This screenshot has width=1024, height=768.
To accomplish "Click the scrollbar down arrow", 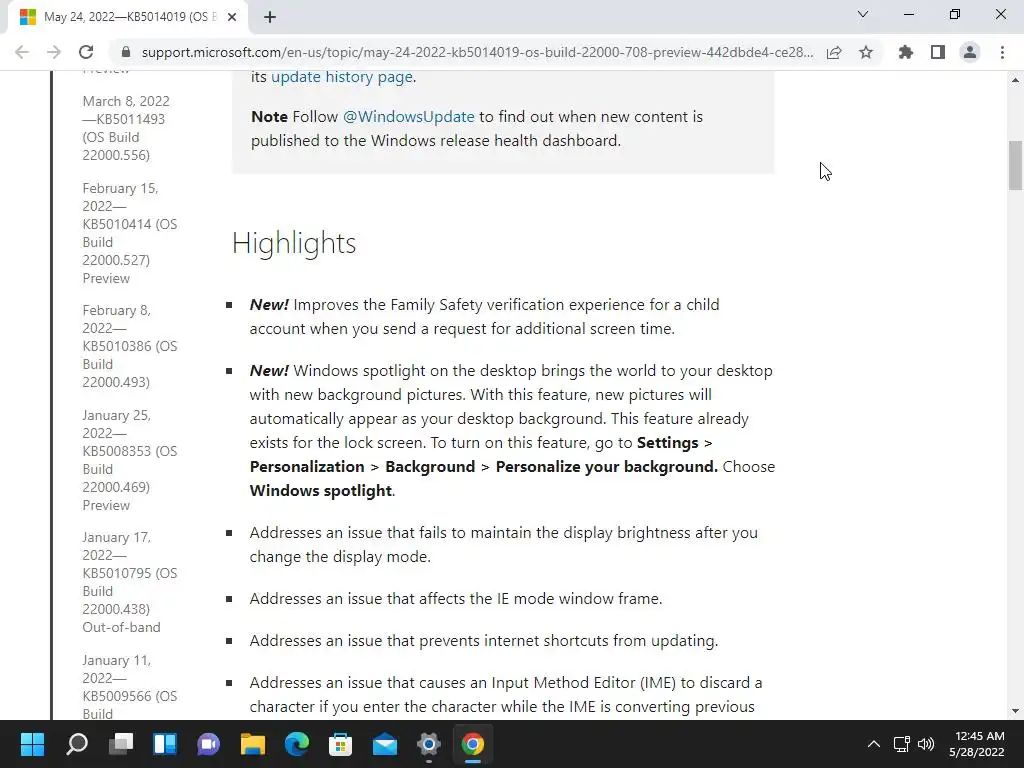I will 1015,711.
